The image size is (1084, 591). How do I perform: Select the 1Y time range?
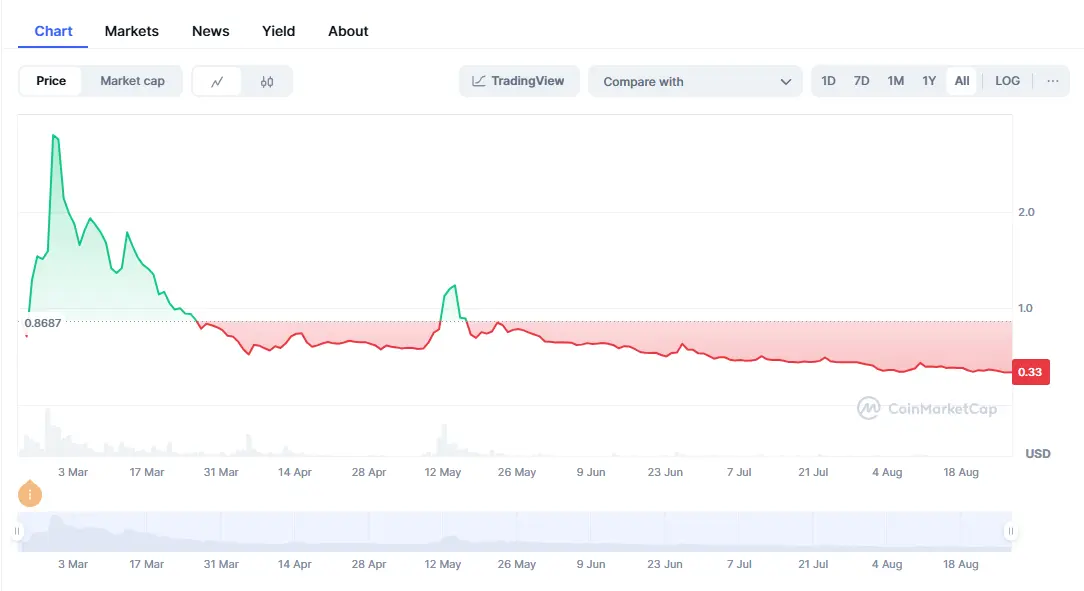click(x=929, y=81)
